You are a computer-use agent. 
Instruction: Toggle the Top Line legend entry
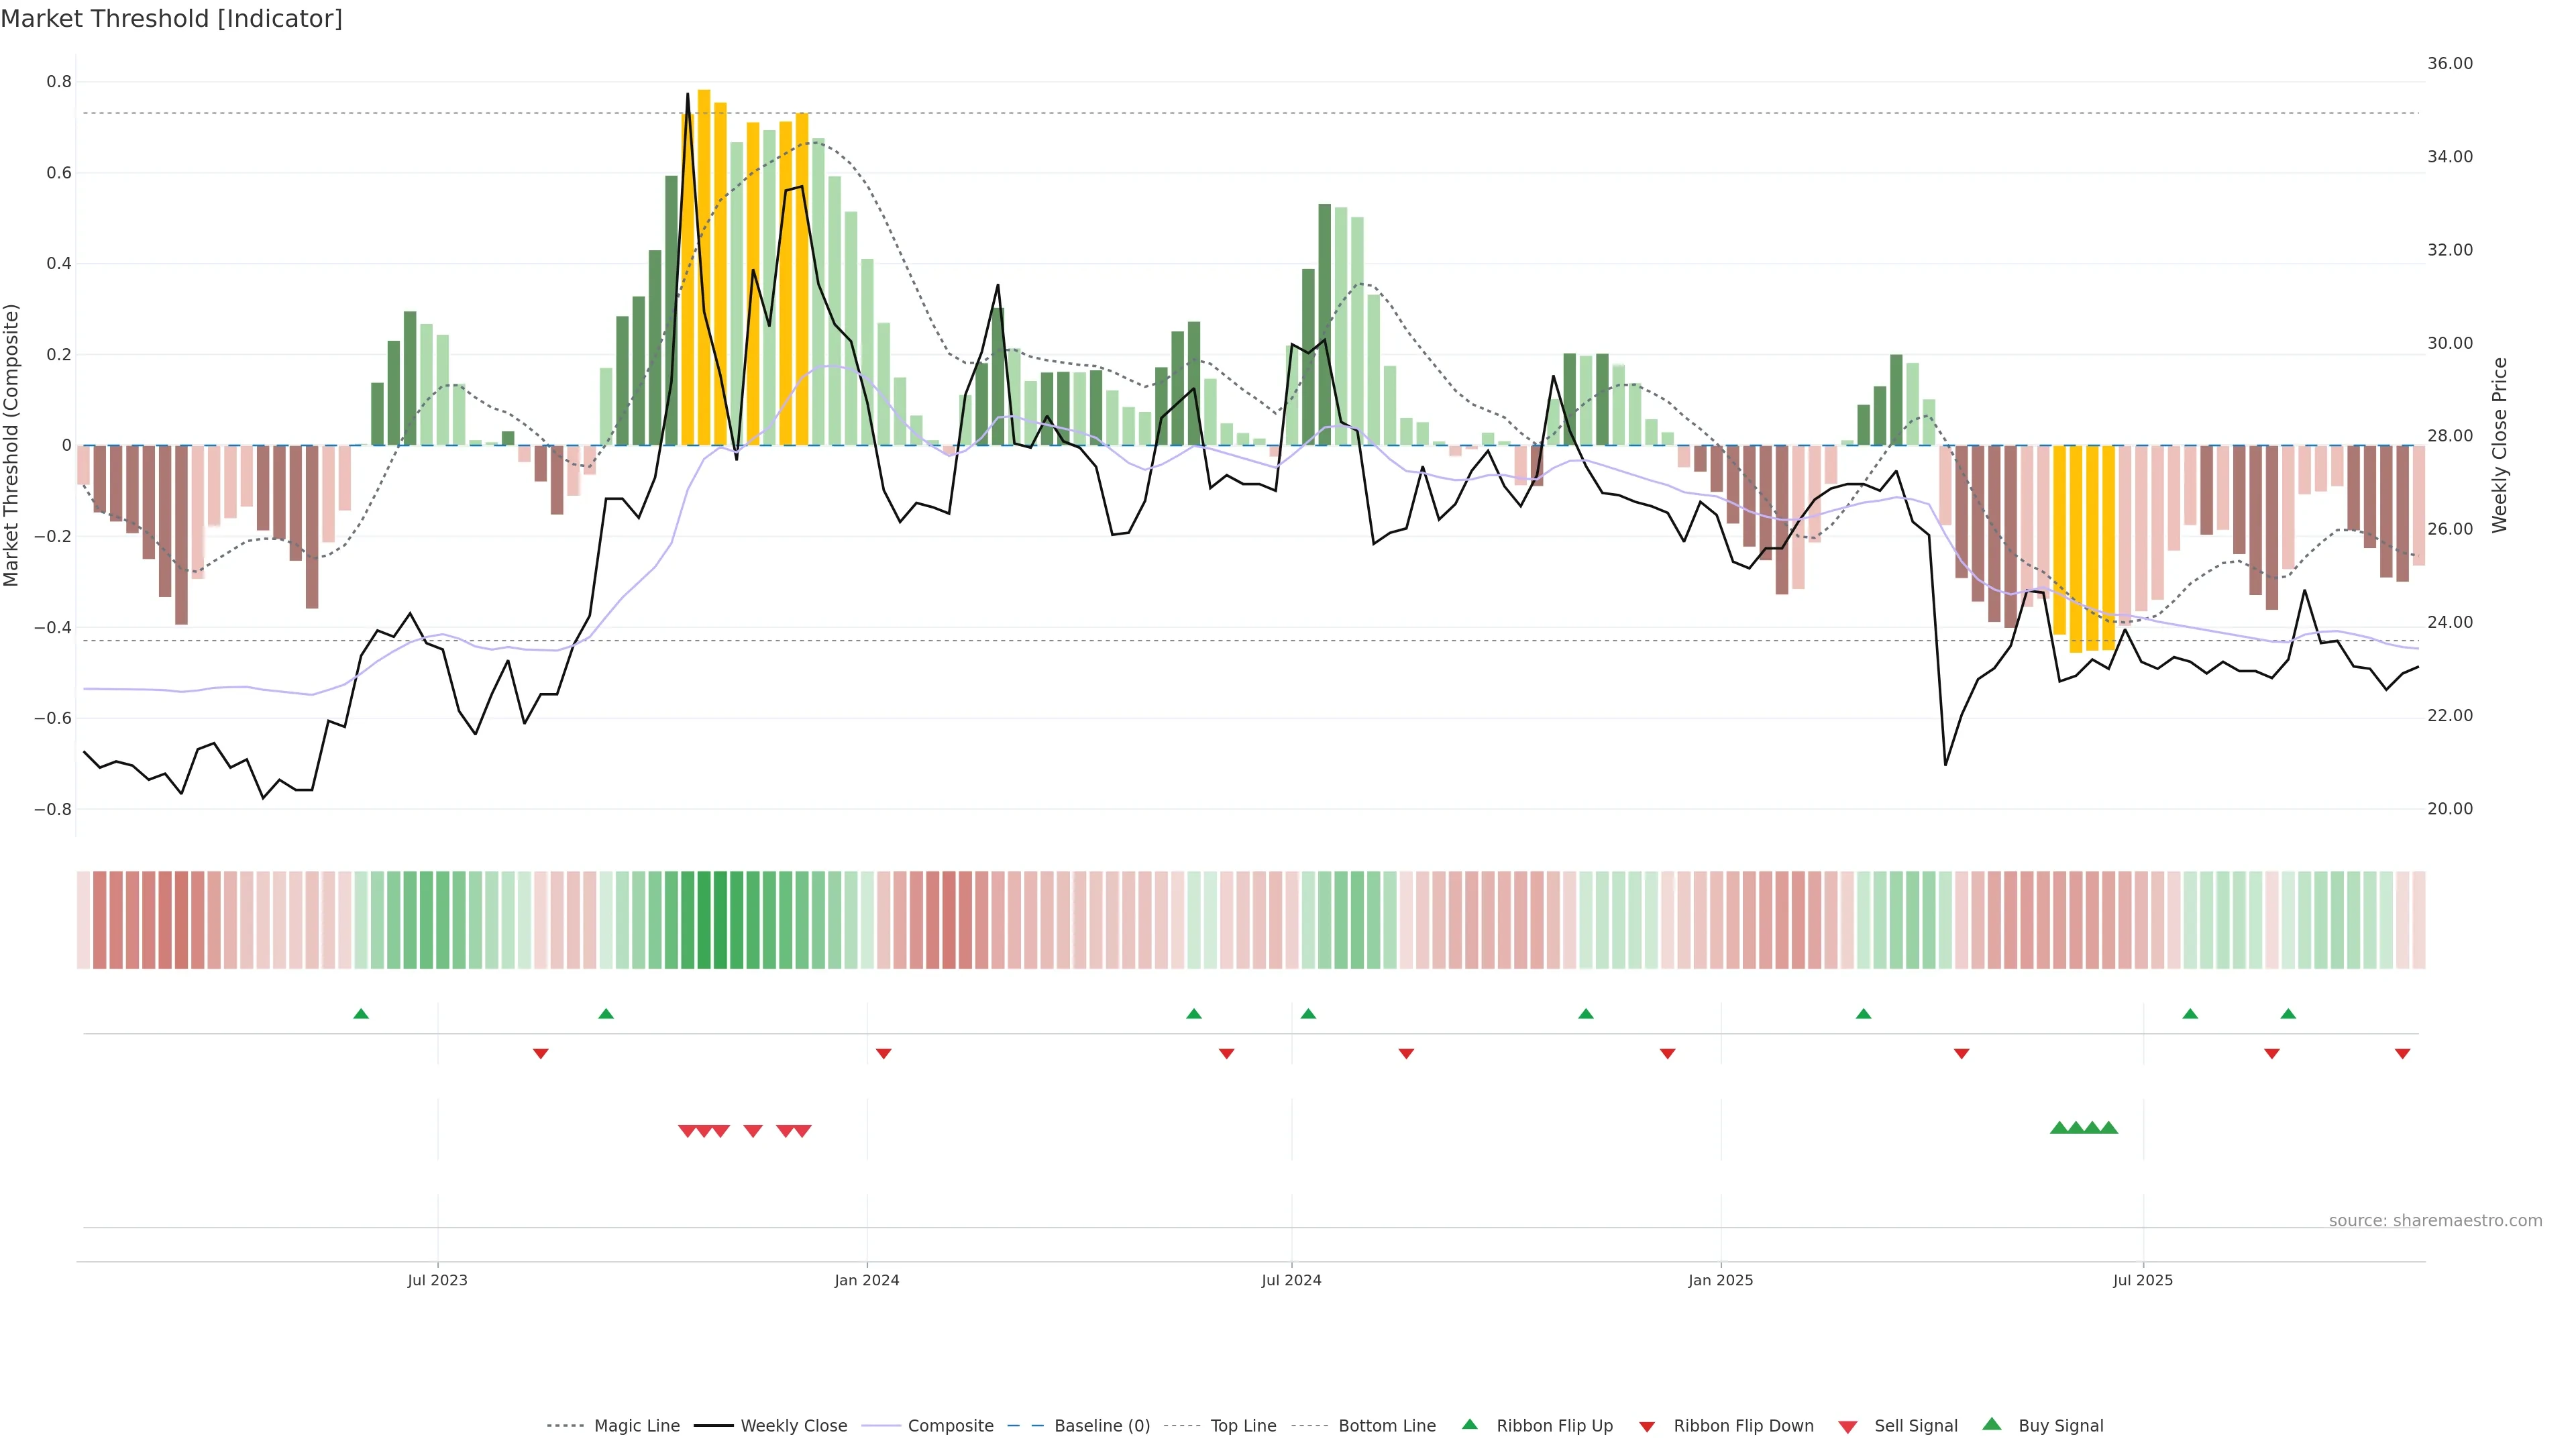tap(1243, 1426)
